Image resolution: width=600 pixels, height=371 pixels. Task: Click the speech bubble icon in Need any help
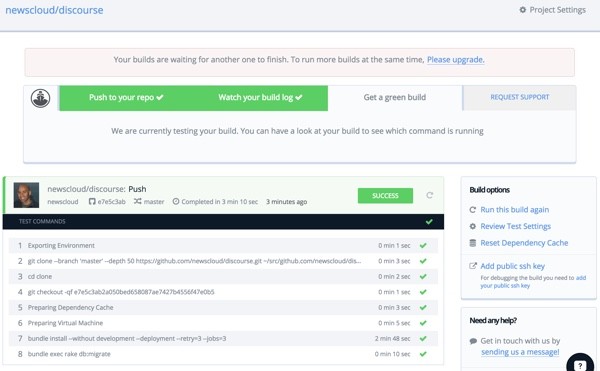473,341
